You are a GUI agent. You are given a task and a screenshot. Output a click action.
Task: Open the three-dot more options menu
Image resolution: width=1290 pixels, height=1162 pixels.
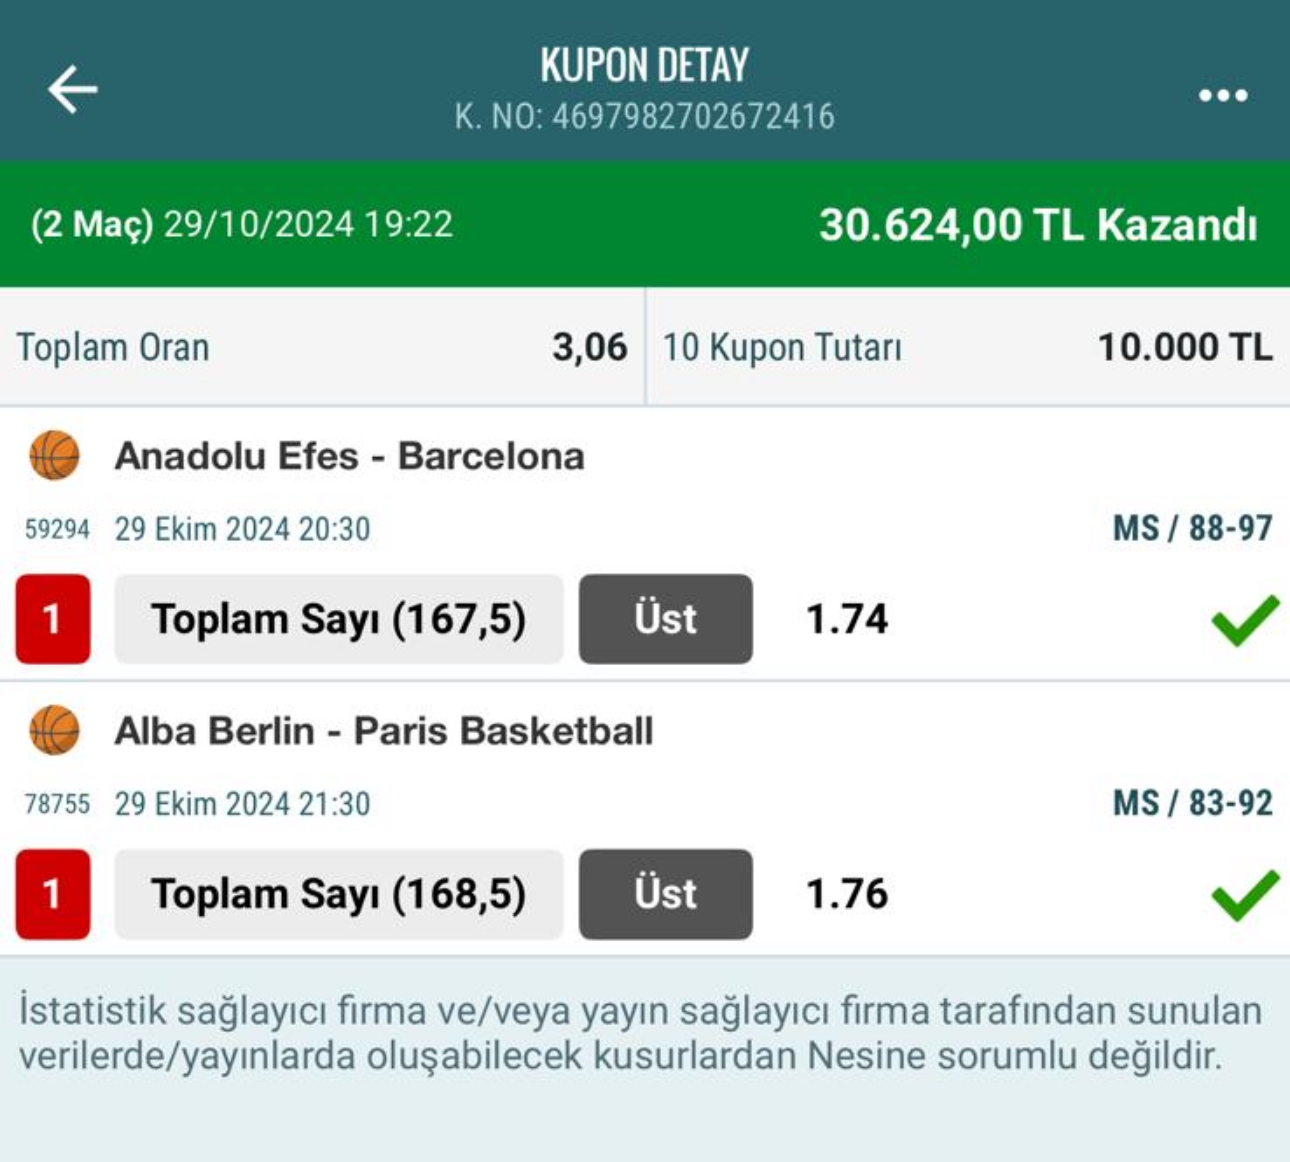1223,95
